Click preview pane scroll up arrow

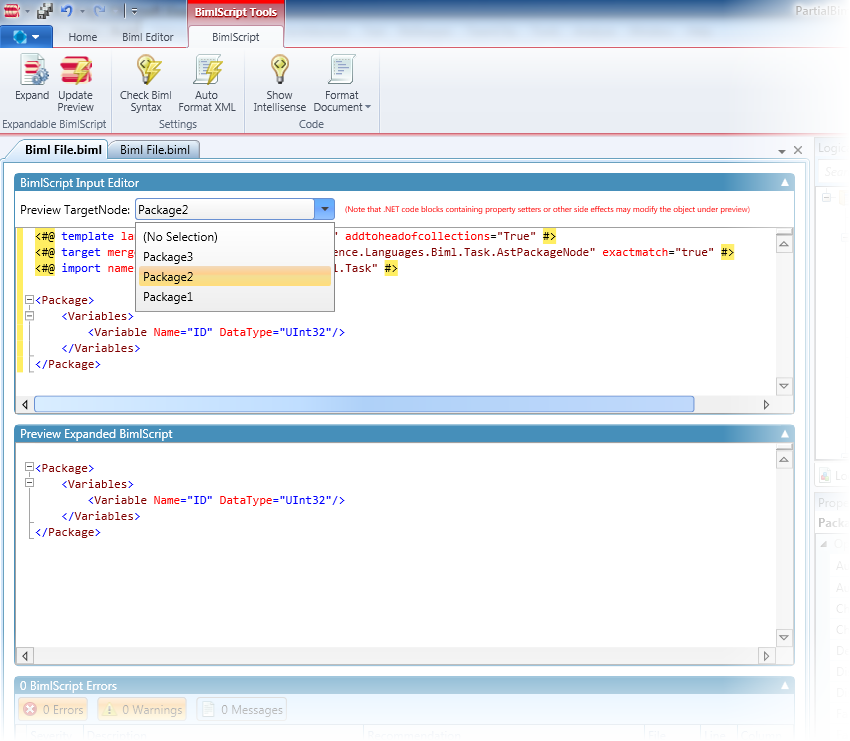coord(784,460)
